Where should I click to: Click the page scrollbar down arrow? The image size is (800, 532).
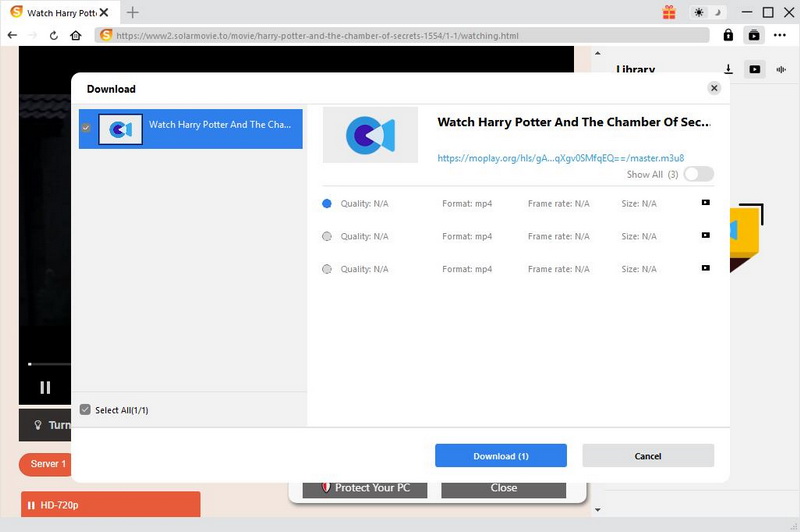click(x=597, y=510)
